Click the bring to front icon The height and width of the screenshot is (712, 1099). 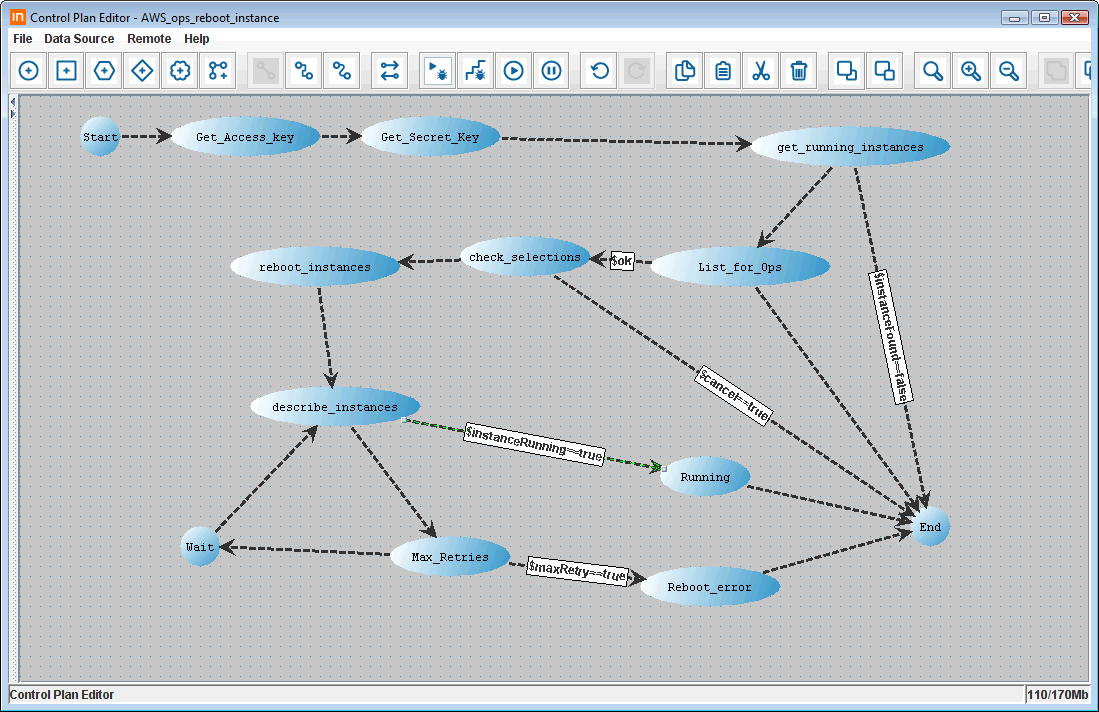click(x=847, y=71)
